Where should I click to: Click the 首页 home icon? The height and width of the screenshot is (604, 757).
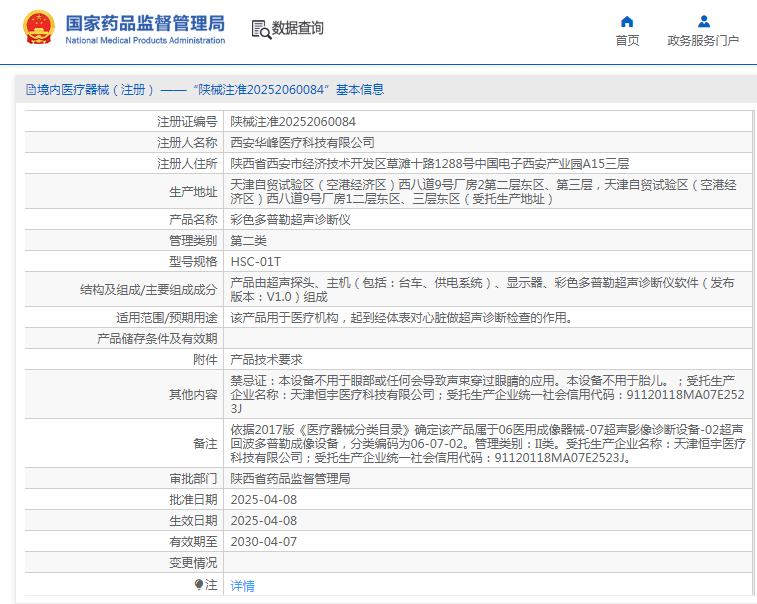(627, 22)
